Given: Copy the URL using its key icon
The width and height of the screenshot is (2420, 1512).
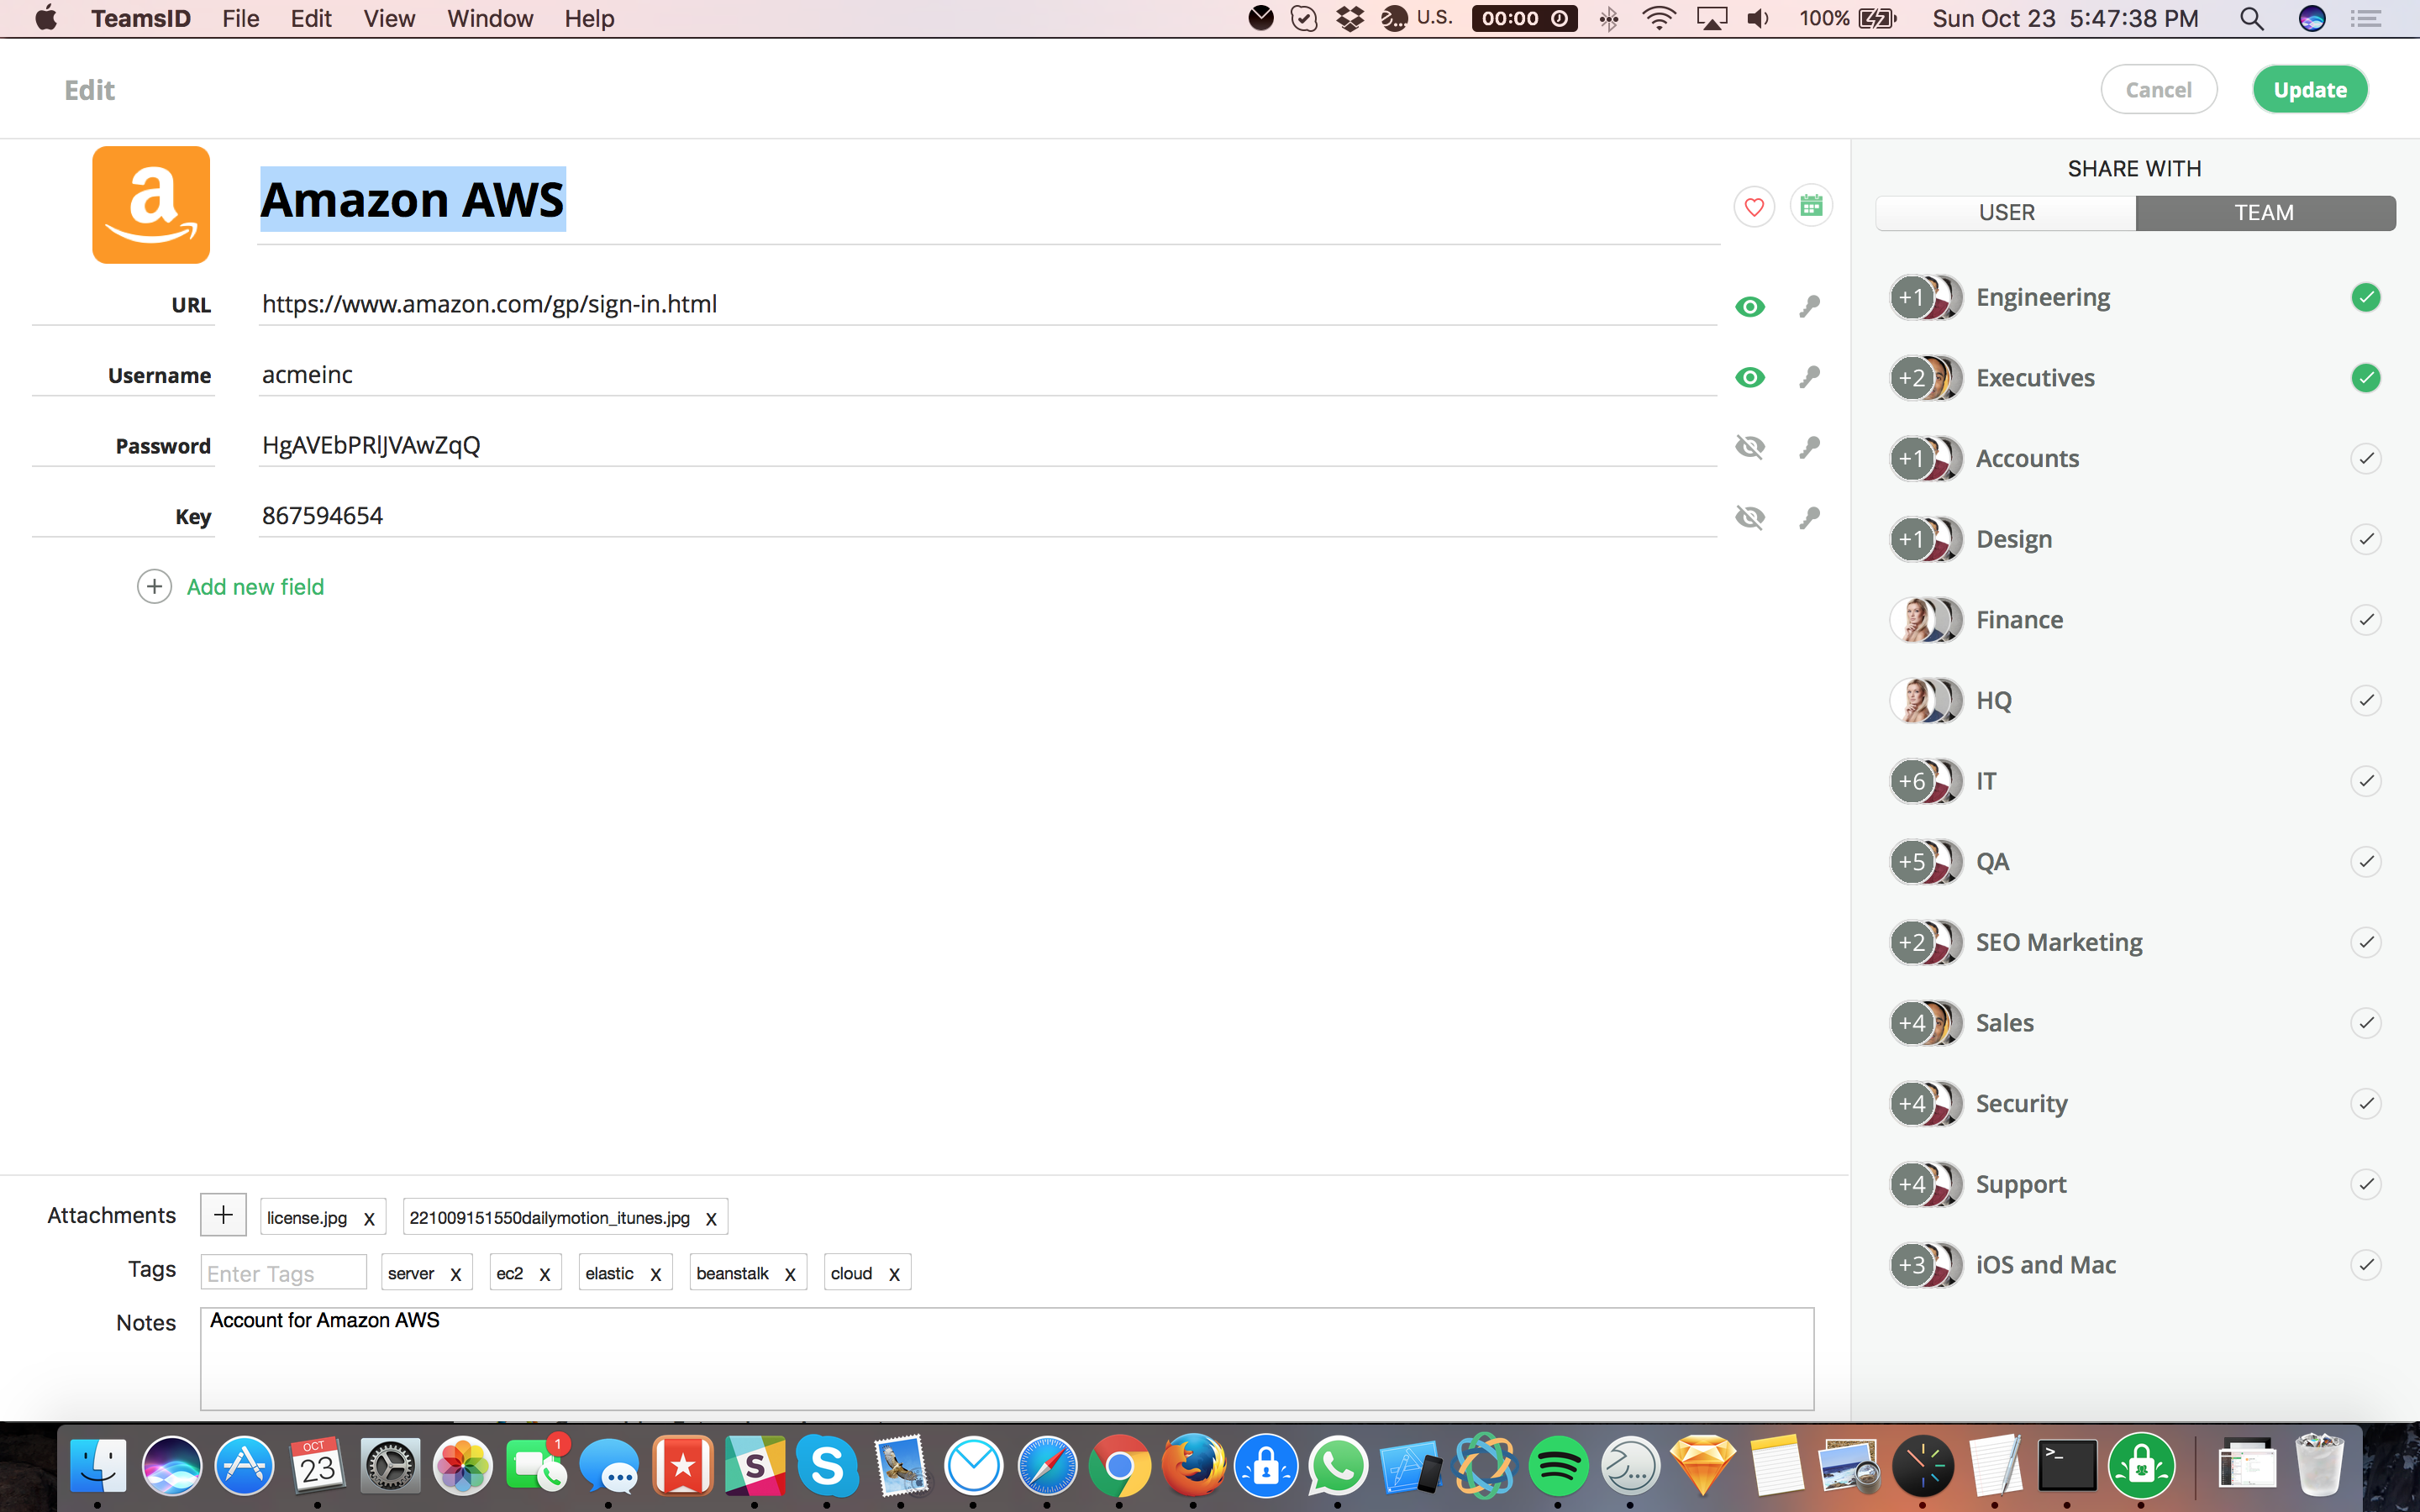Looking at the screenshot, I should pyautogui.click(x=1811, y=306).
